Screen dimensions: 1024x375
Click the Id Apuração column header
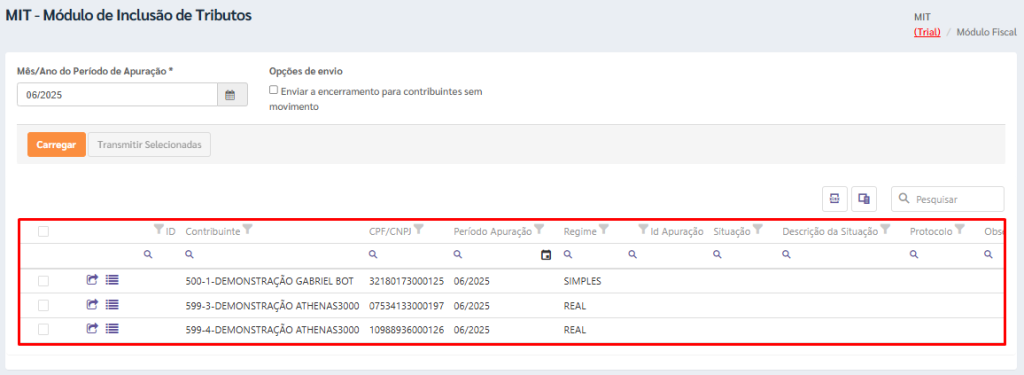pyautogui.click(x=677, y=231)
